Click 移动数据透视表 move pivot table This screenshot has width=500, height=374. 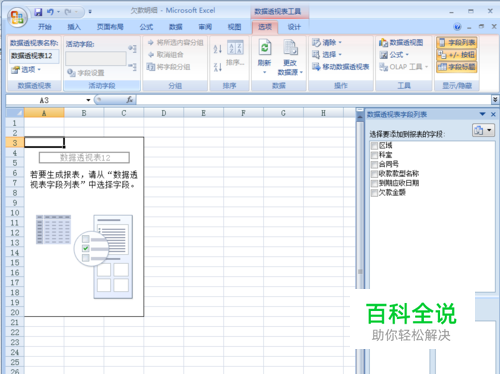pyautogui.click(x=341, y=67)
